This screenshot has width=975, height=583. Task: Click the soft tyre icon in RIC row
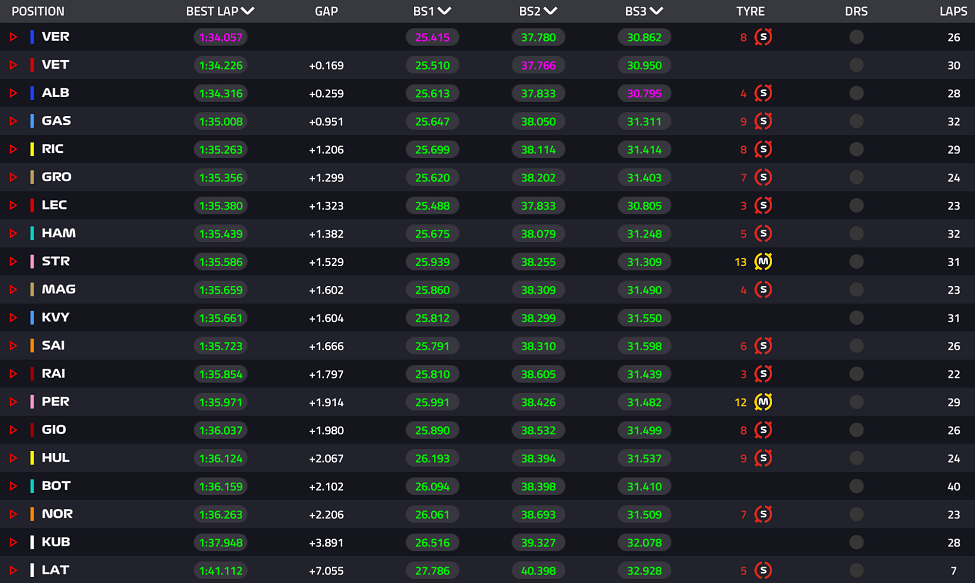click(x=763, y=149)
